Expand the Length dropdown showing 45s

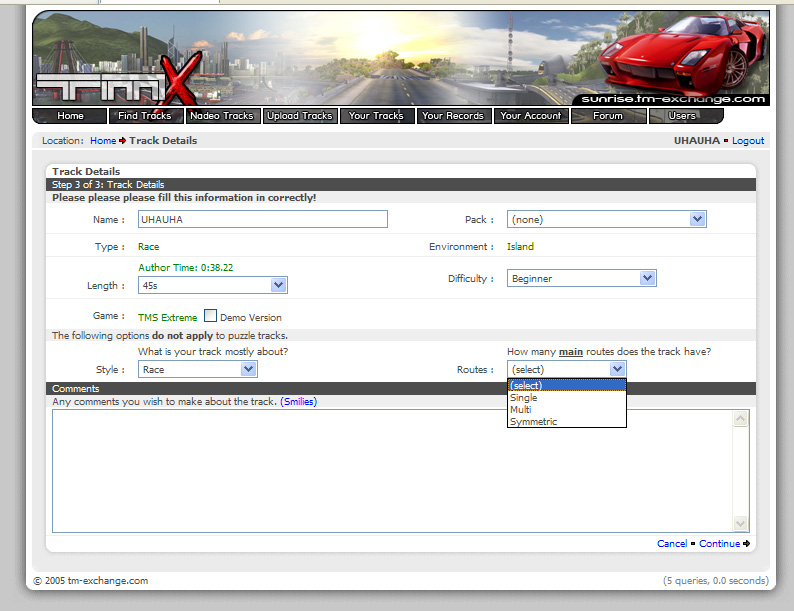212,285
